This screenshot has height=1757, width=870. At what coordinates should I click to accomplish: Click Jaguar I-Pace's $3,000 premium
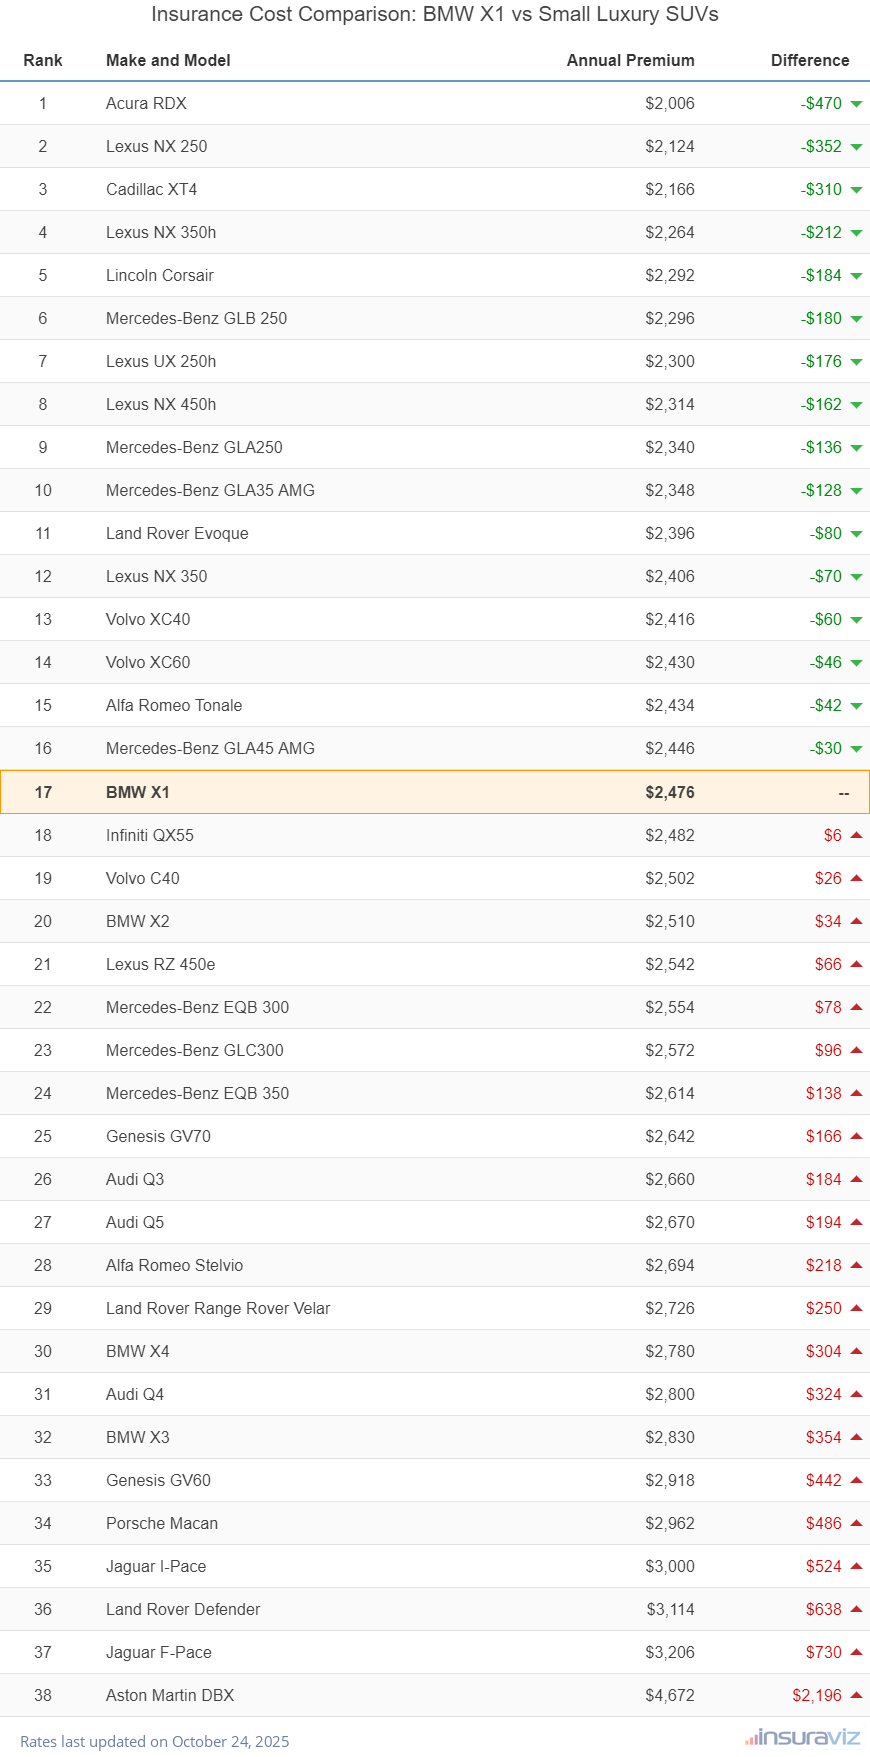670,1566
